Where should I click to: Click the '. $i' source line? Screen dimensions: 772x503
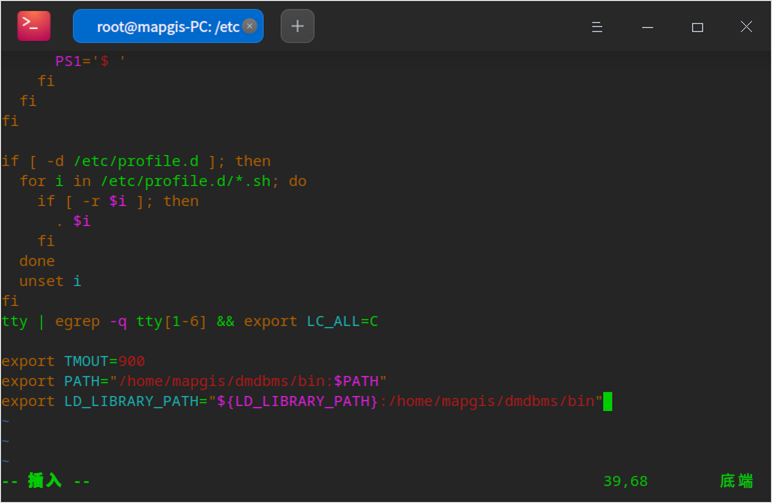(x=73, y=221)
